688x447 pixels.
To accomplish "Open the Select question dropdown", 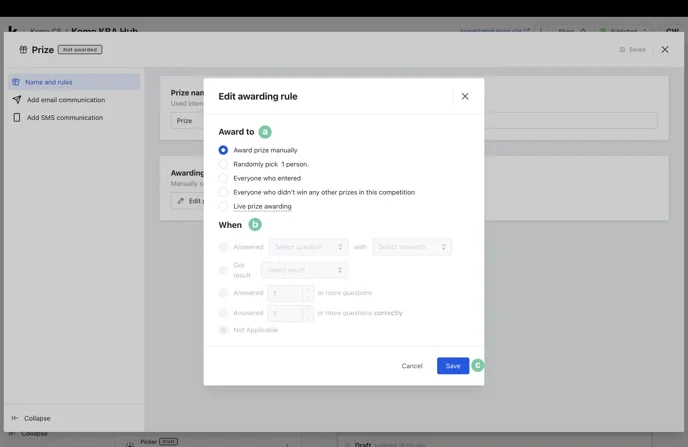I will click(x=308, y=247).
